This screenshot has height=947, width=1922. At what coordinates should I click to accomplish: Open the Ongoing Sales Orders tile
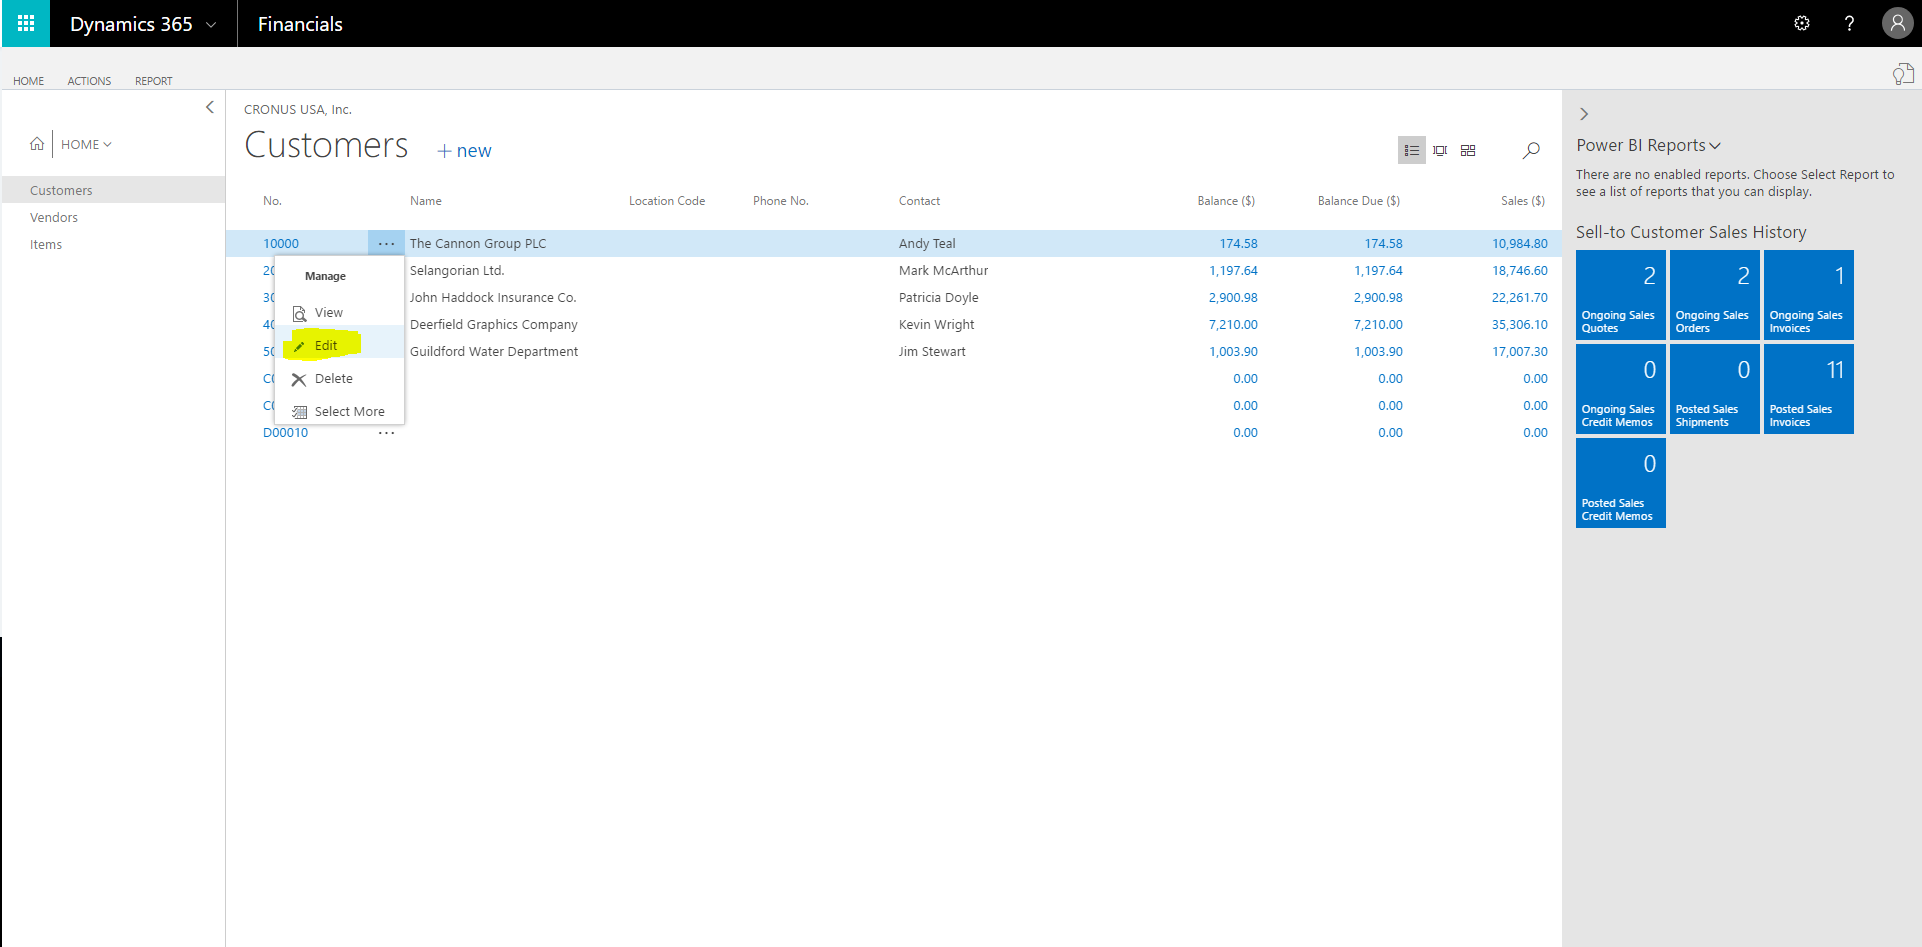[x=1714, y=295]
